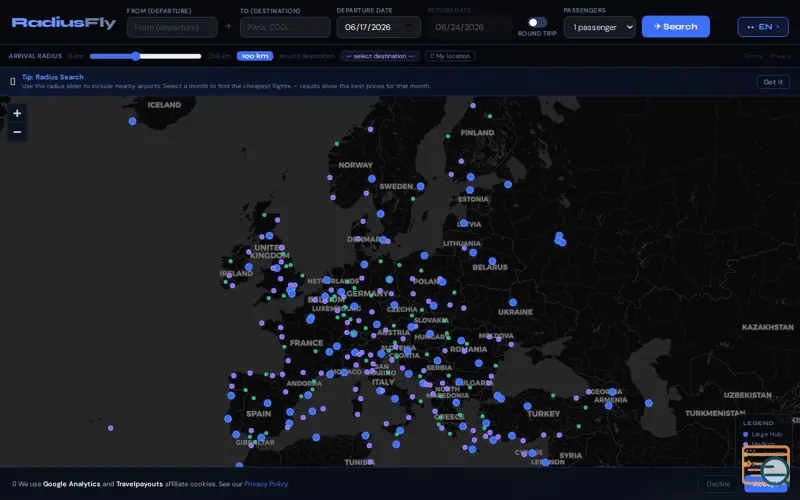Click the NORWAY map label
The image size is (800, 500).
coord(356,165)
